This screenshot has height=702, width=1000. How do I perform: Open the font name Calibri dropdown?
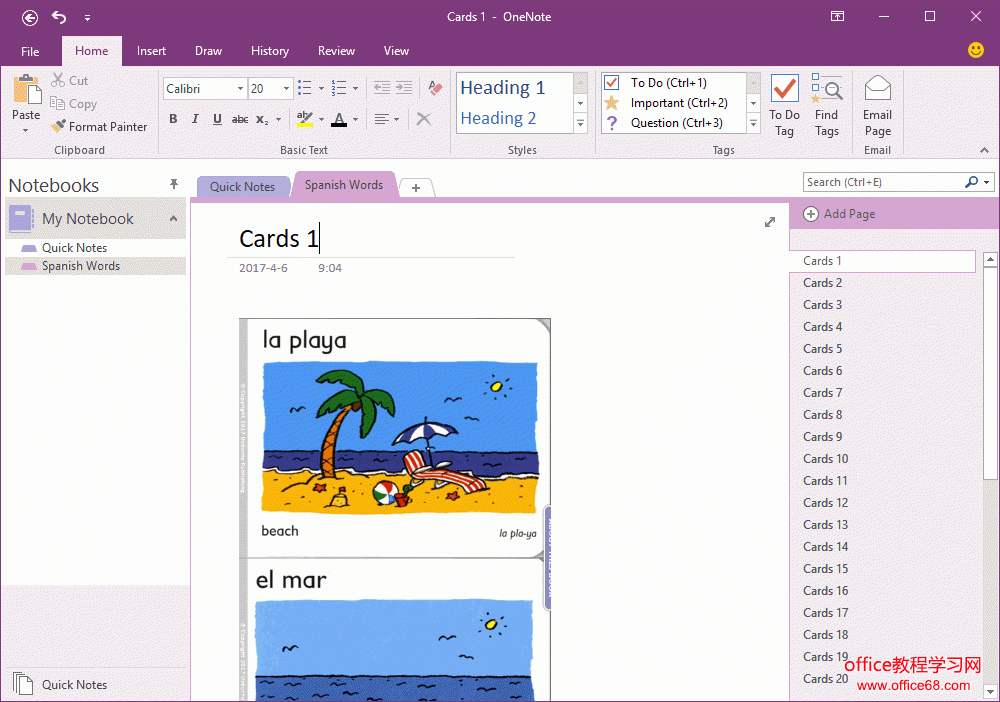point(240,89)
